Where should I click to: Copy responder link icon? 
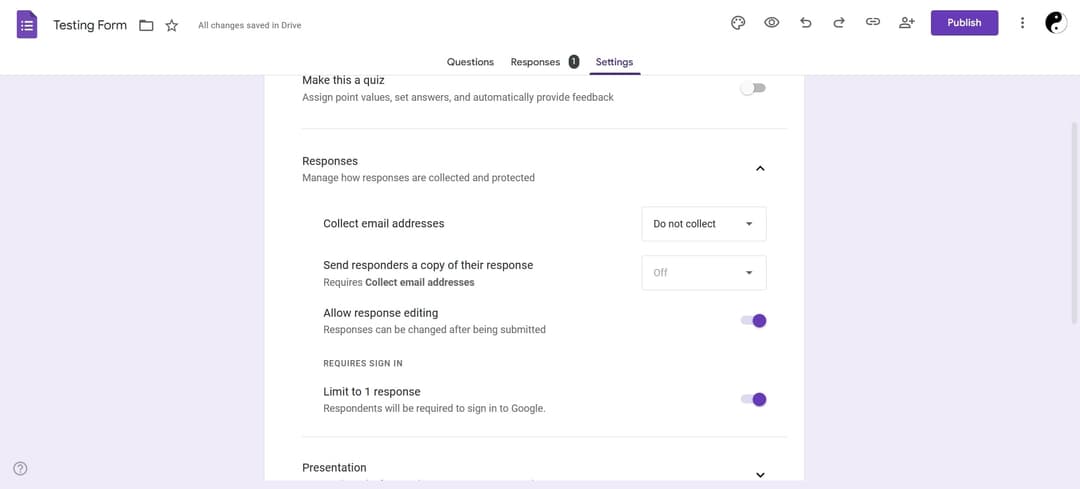point(873,23)
